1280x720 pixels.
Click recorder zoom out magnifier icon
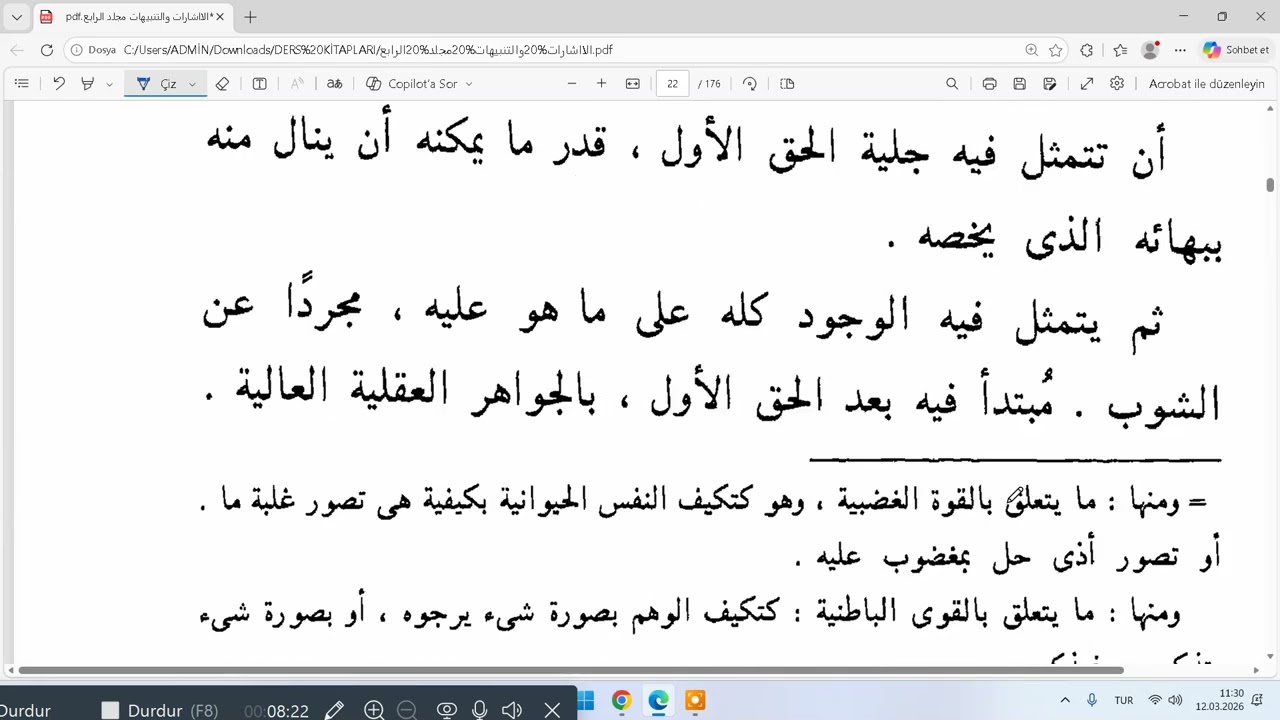tap(407, 710)
